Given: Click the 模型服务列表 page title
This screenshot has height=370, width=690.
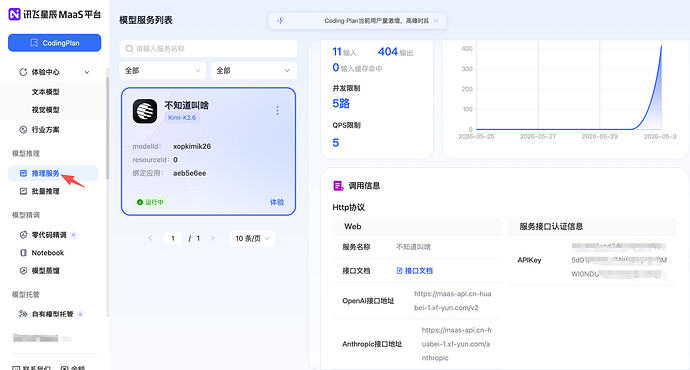Looking at the screenshot, I should [146, 20].
